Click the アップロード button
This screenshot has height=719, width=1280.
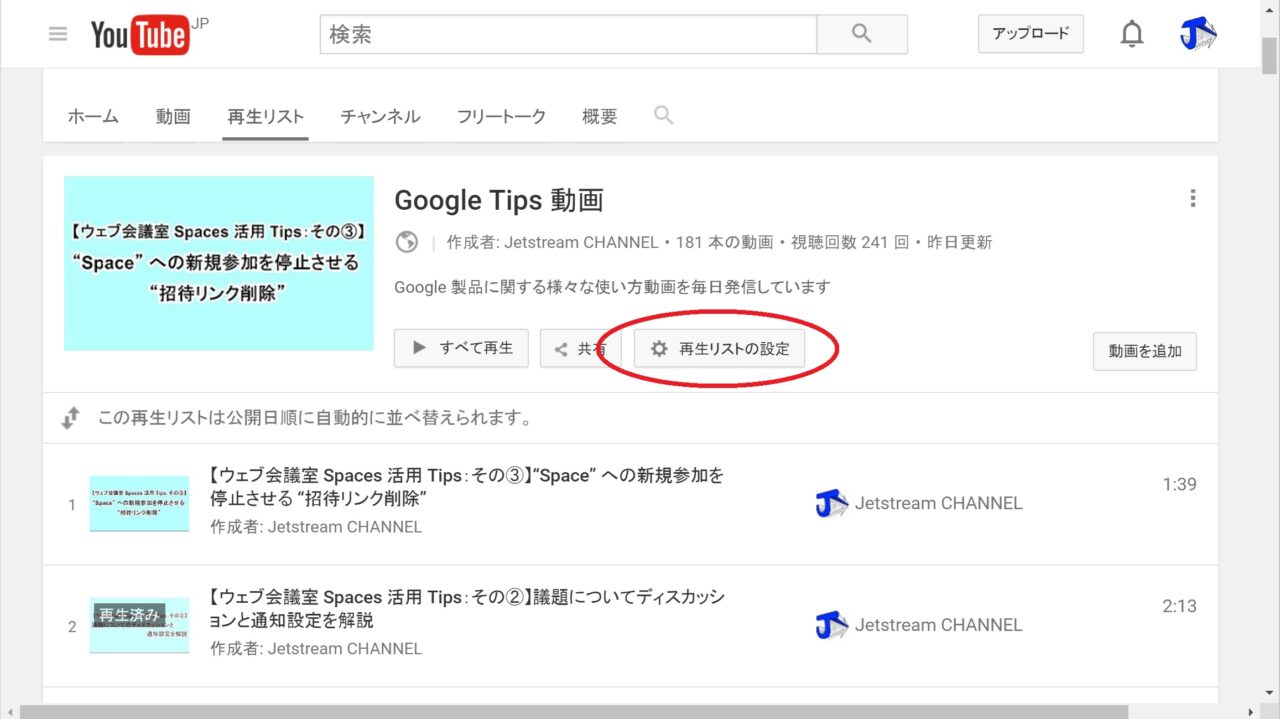pos(1030,34)
